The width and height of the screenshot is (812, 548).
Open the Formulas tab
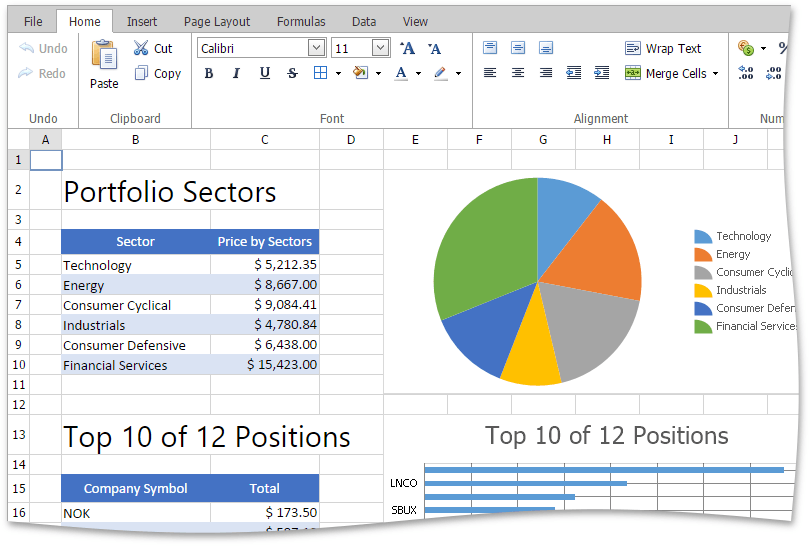click(301, 22)
